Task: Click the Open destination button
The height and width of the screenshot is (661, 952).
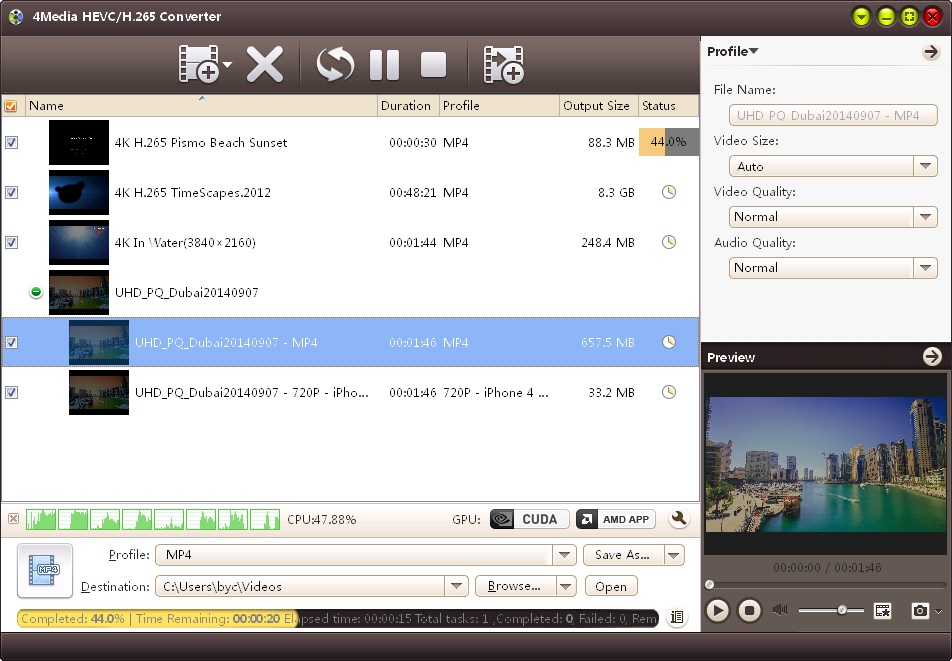Action: 611,586
